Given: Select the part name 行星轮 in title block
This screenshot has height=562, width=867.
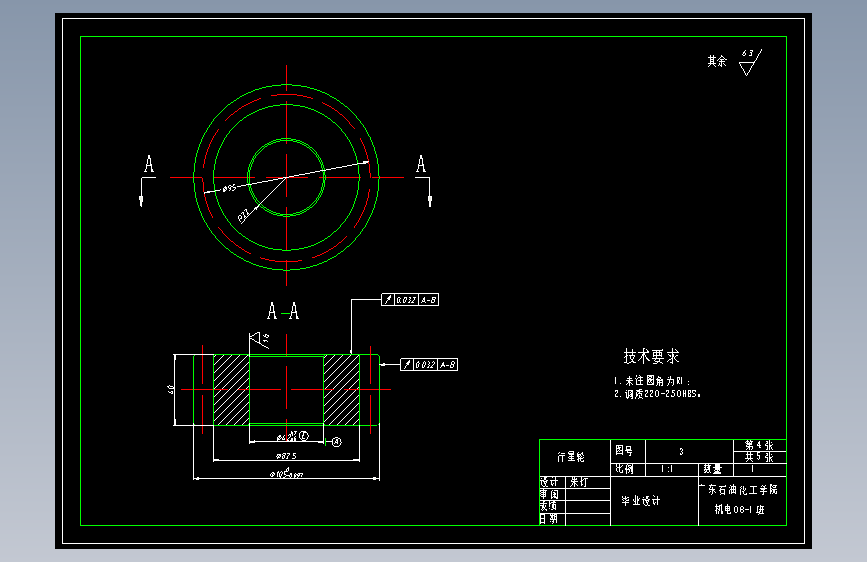Looking at the screenshot, I should click(571, 457).
